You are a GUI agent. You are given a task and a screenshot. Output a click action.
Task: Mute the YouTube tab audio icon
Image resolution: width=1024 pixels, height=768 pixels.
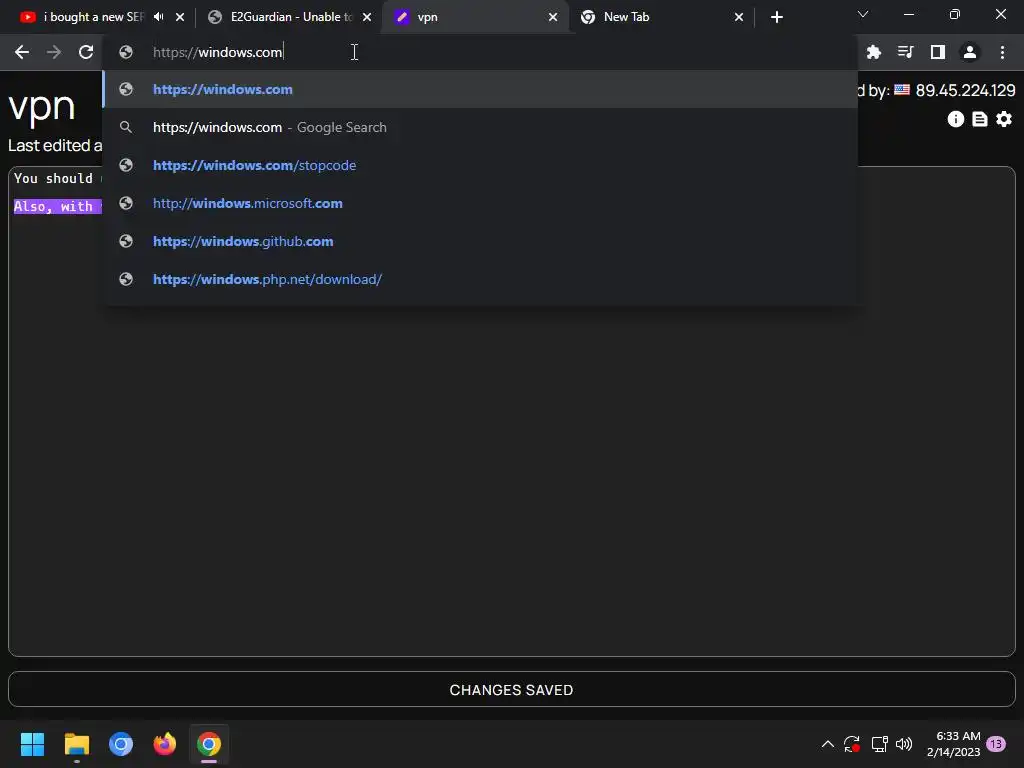click(x=159, y=17)
